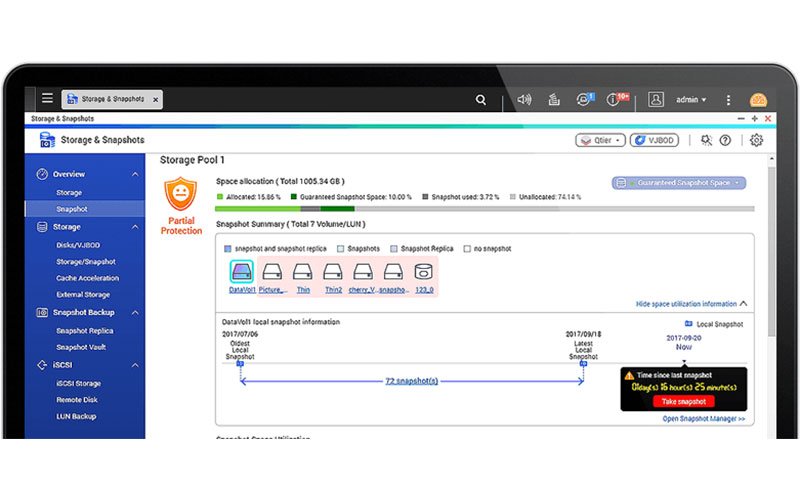The image size is (800, 500).
Task: Go to Snapshot Vault in sidebar
Action: click(81, 347)
